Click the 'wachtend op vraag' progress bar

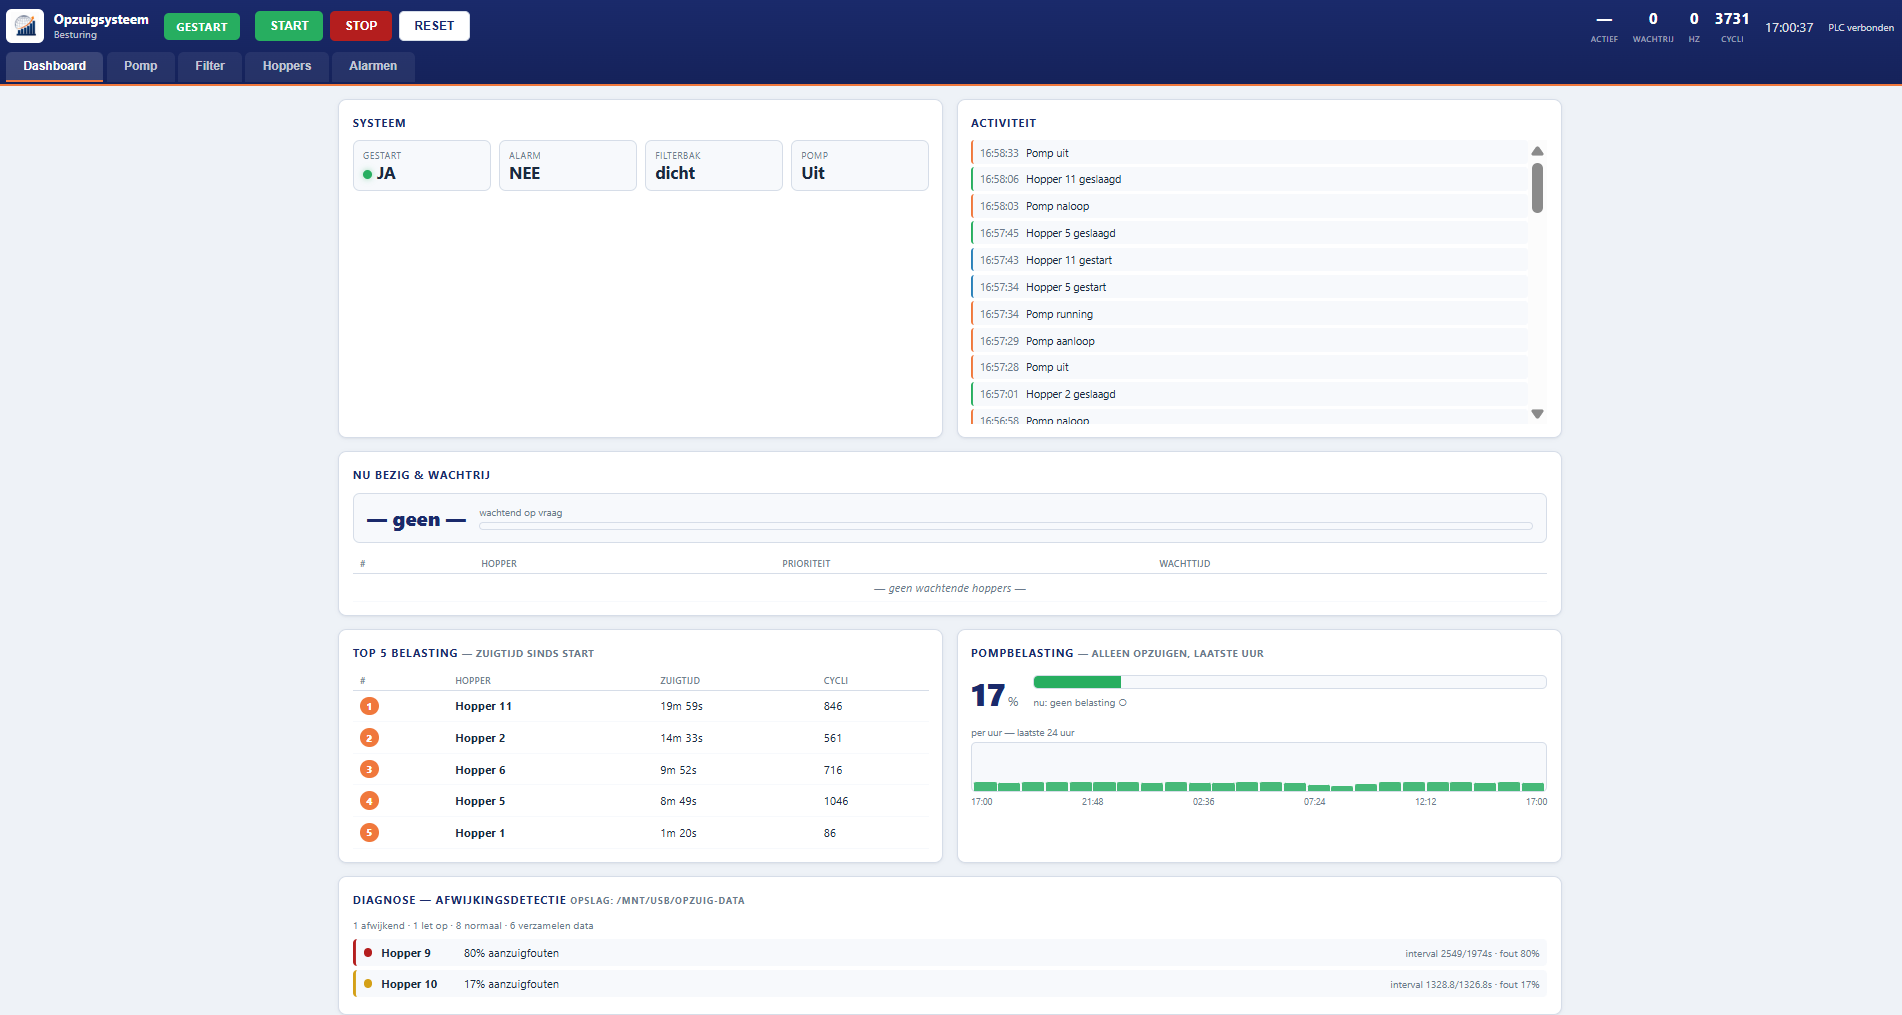click(x=1006, y=526)
